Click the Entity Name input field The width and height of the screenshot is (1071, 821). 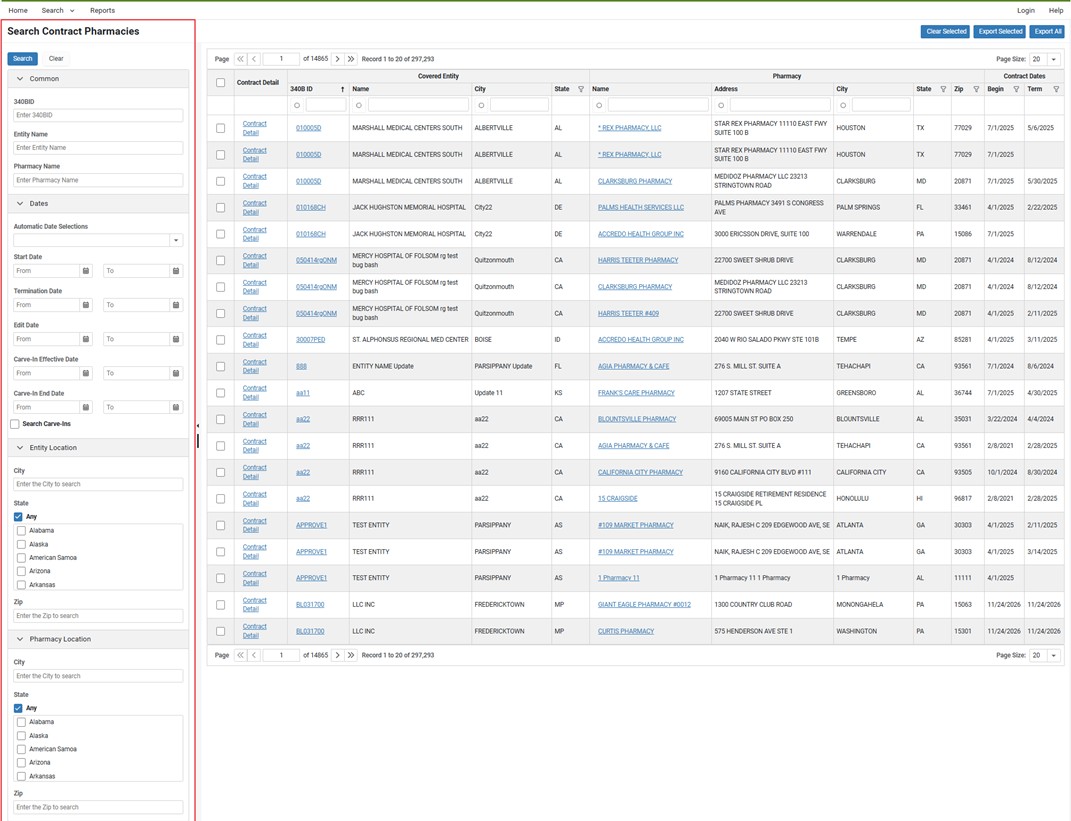click(x=98, y=148)
